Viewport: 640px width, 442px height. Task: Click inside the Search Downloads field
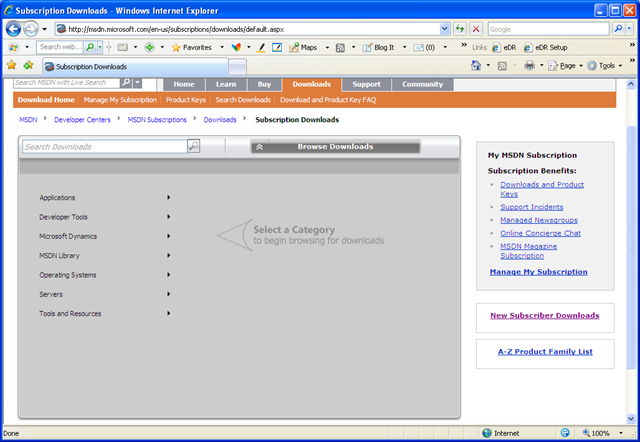click(104, 147)
